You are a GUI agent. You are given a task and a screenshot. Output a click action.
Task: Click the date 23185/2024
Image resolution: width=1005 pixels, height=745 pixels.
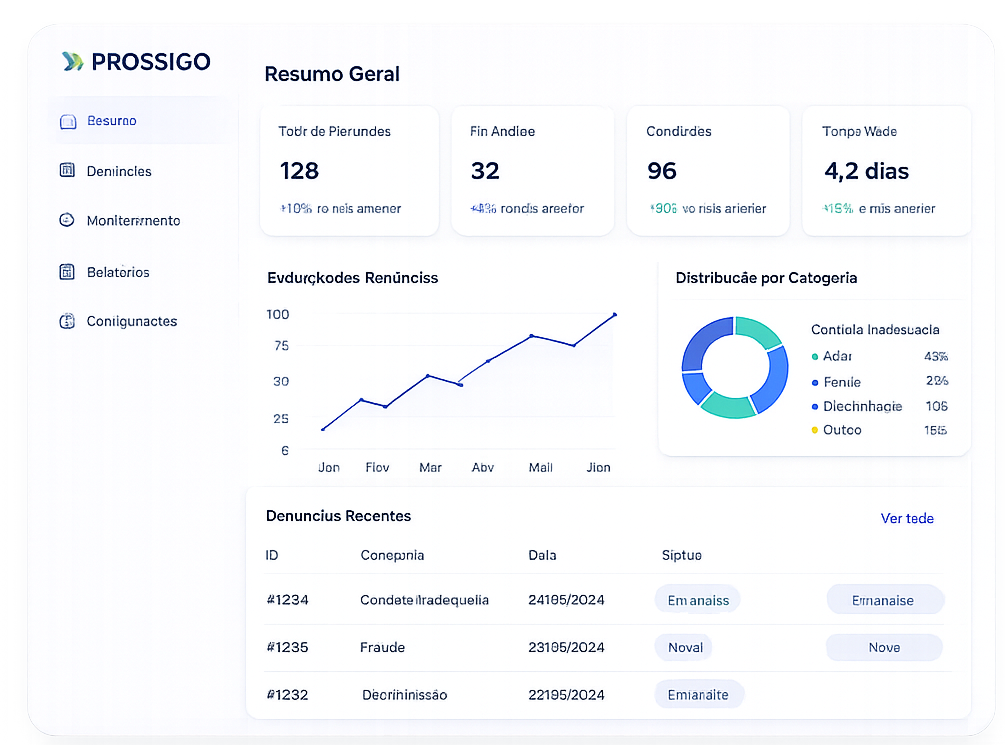click(566, 648)
